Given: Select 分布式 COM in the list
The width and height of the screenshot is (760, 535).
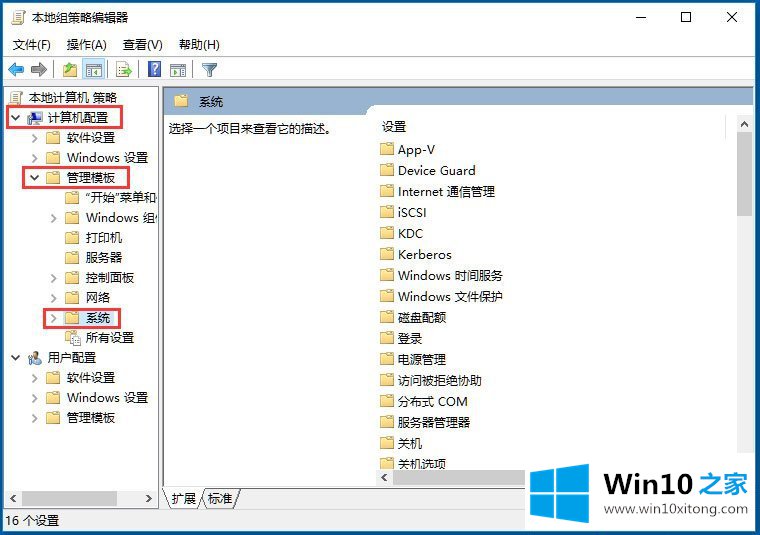Looking at the screenshot, I should click(433, 401).
